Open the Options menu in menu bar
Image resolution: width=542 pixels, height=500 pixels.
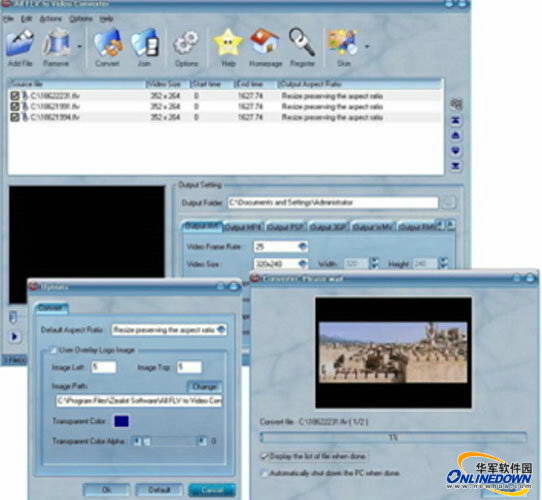(x=81, y=19)
